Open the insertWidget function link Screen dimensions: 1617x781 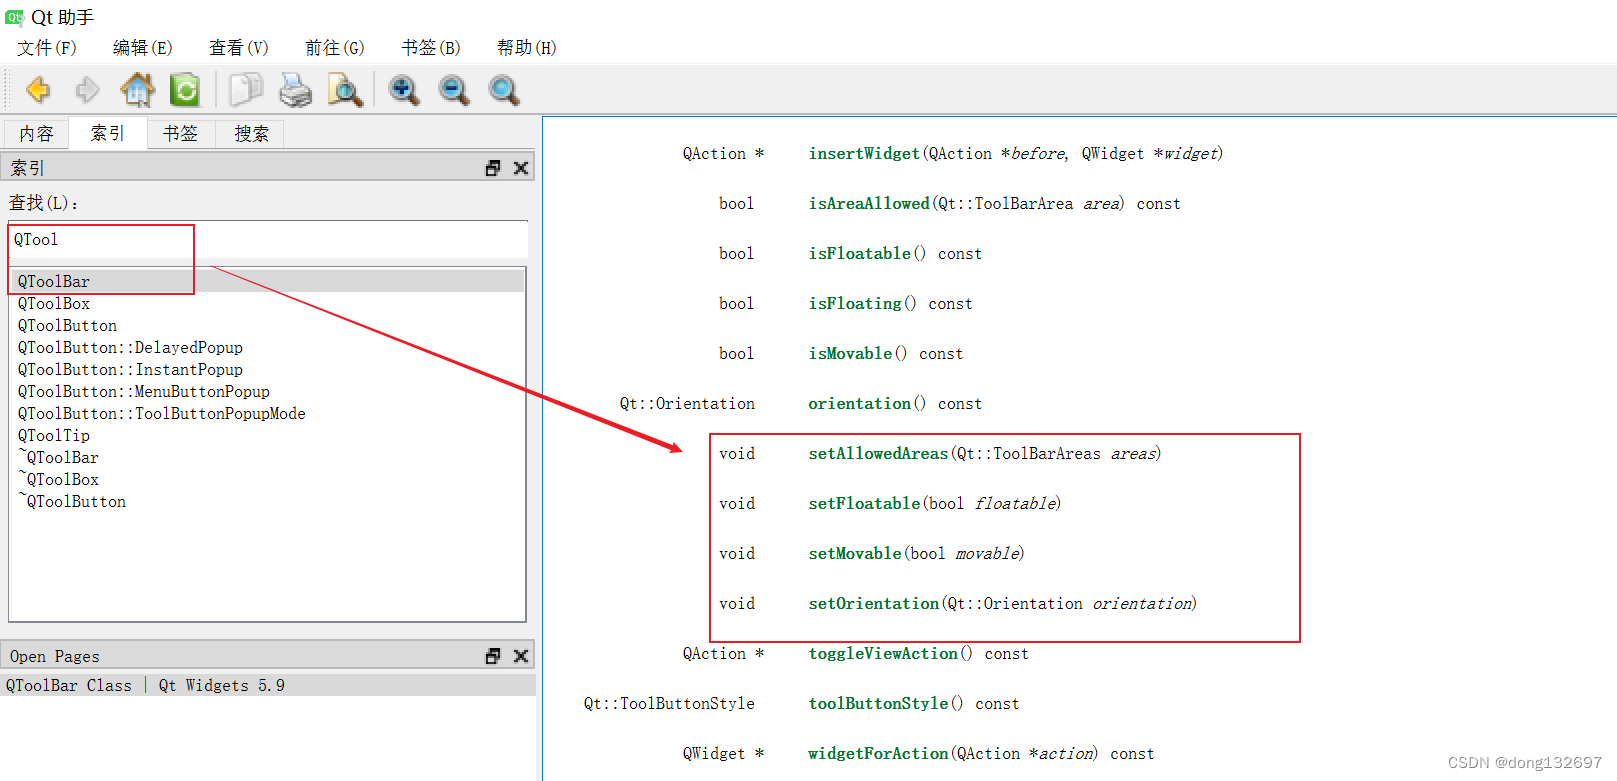point(864,153)
